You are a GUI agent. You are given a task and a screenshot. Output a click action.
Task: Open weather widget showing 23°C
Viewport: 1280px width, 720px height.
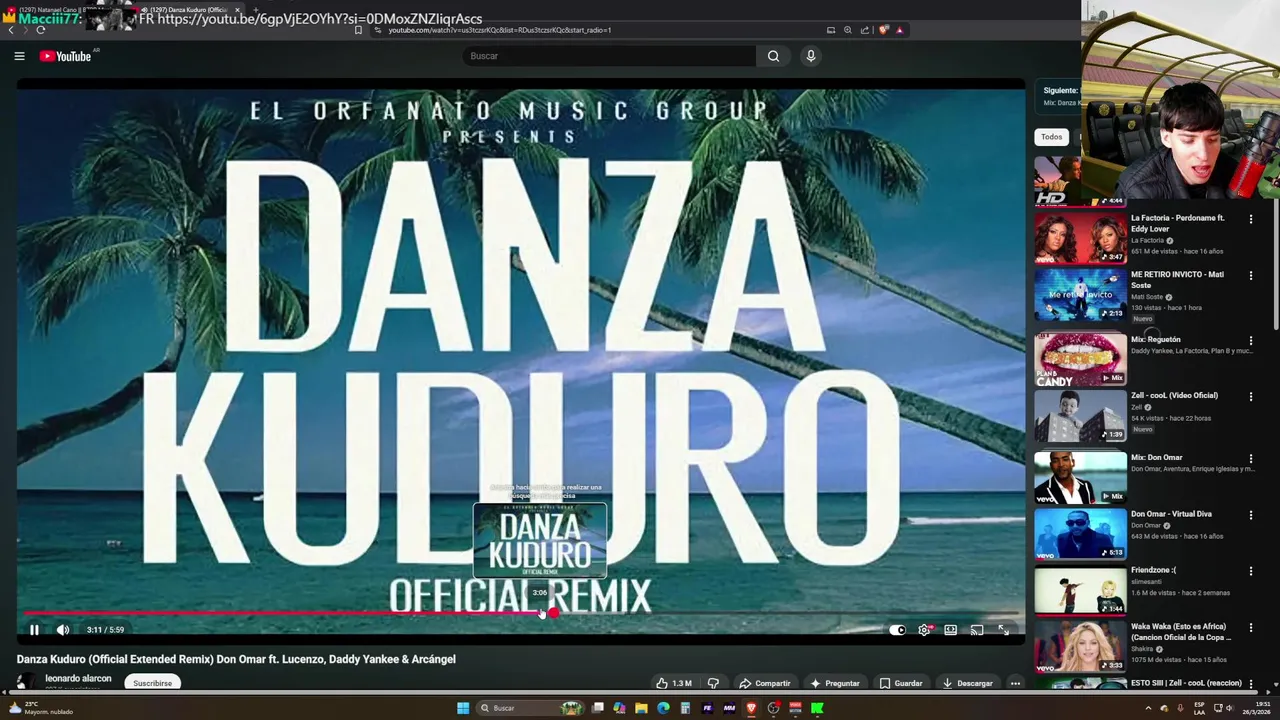point(40,708)
